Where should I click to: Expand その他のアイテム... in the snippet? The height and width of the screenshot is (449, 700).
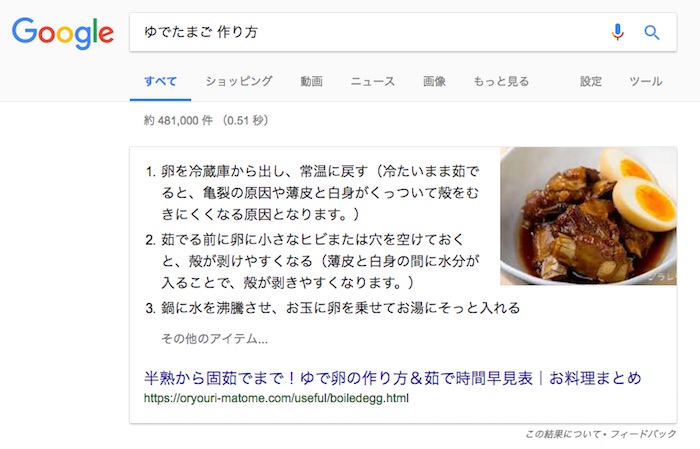(214, 339)
